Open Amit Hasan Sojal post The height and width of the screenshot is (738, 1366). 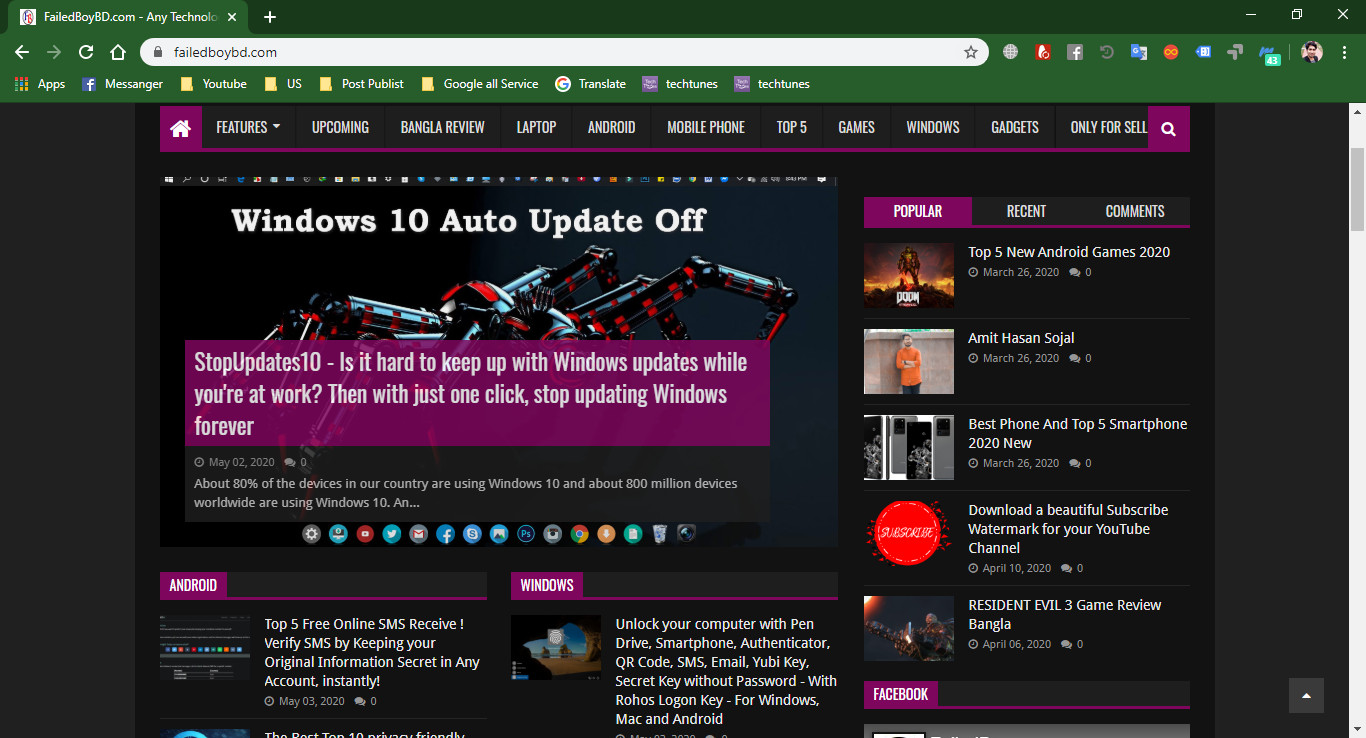click(1021, 338)
